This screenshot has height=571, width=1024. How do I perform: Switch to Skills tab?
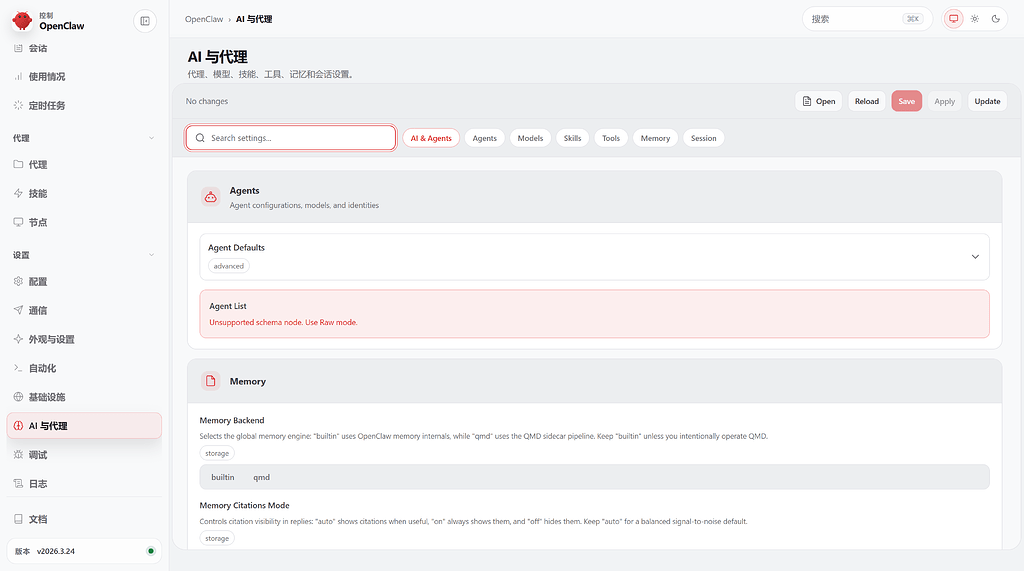tap(572, 138)
